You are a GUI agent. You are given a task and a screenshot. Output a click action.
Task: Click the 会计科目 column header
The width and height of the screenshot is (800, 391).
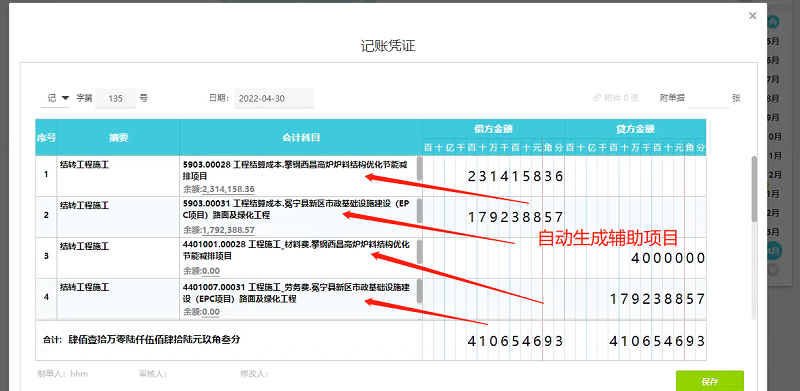(301, 138)
